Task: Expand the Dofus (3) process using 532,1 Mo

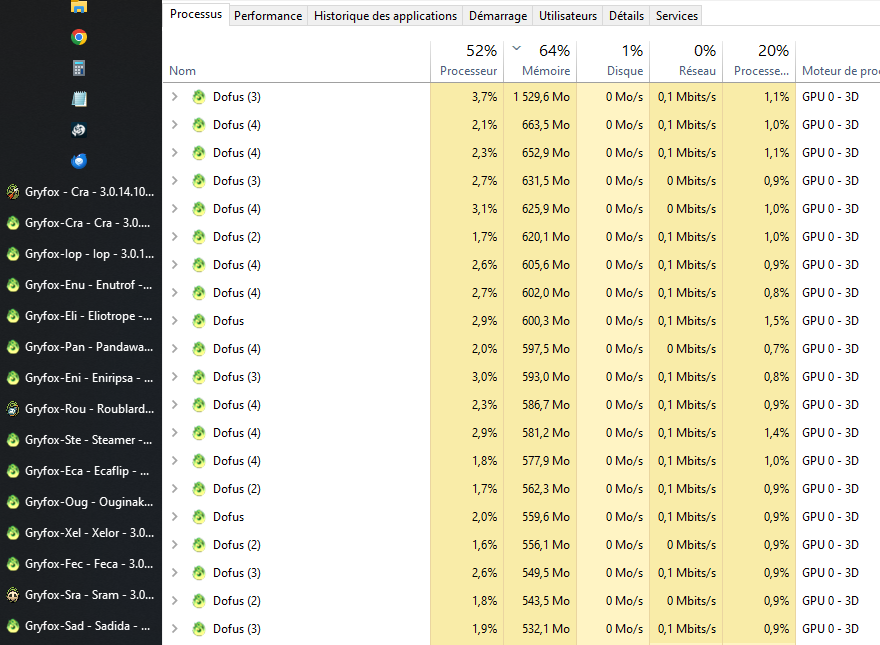Action: click(x=175, y=629)
